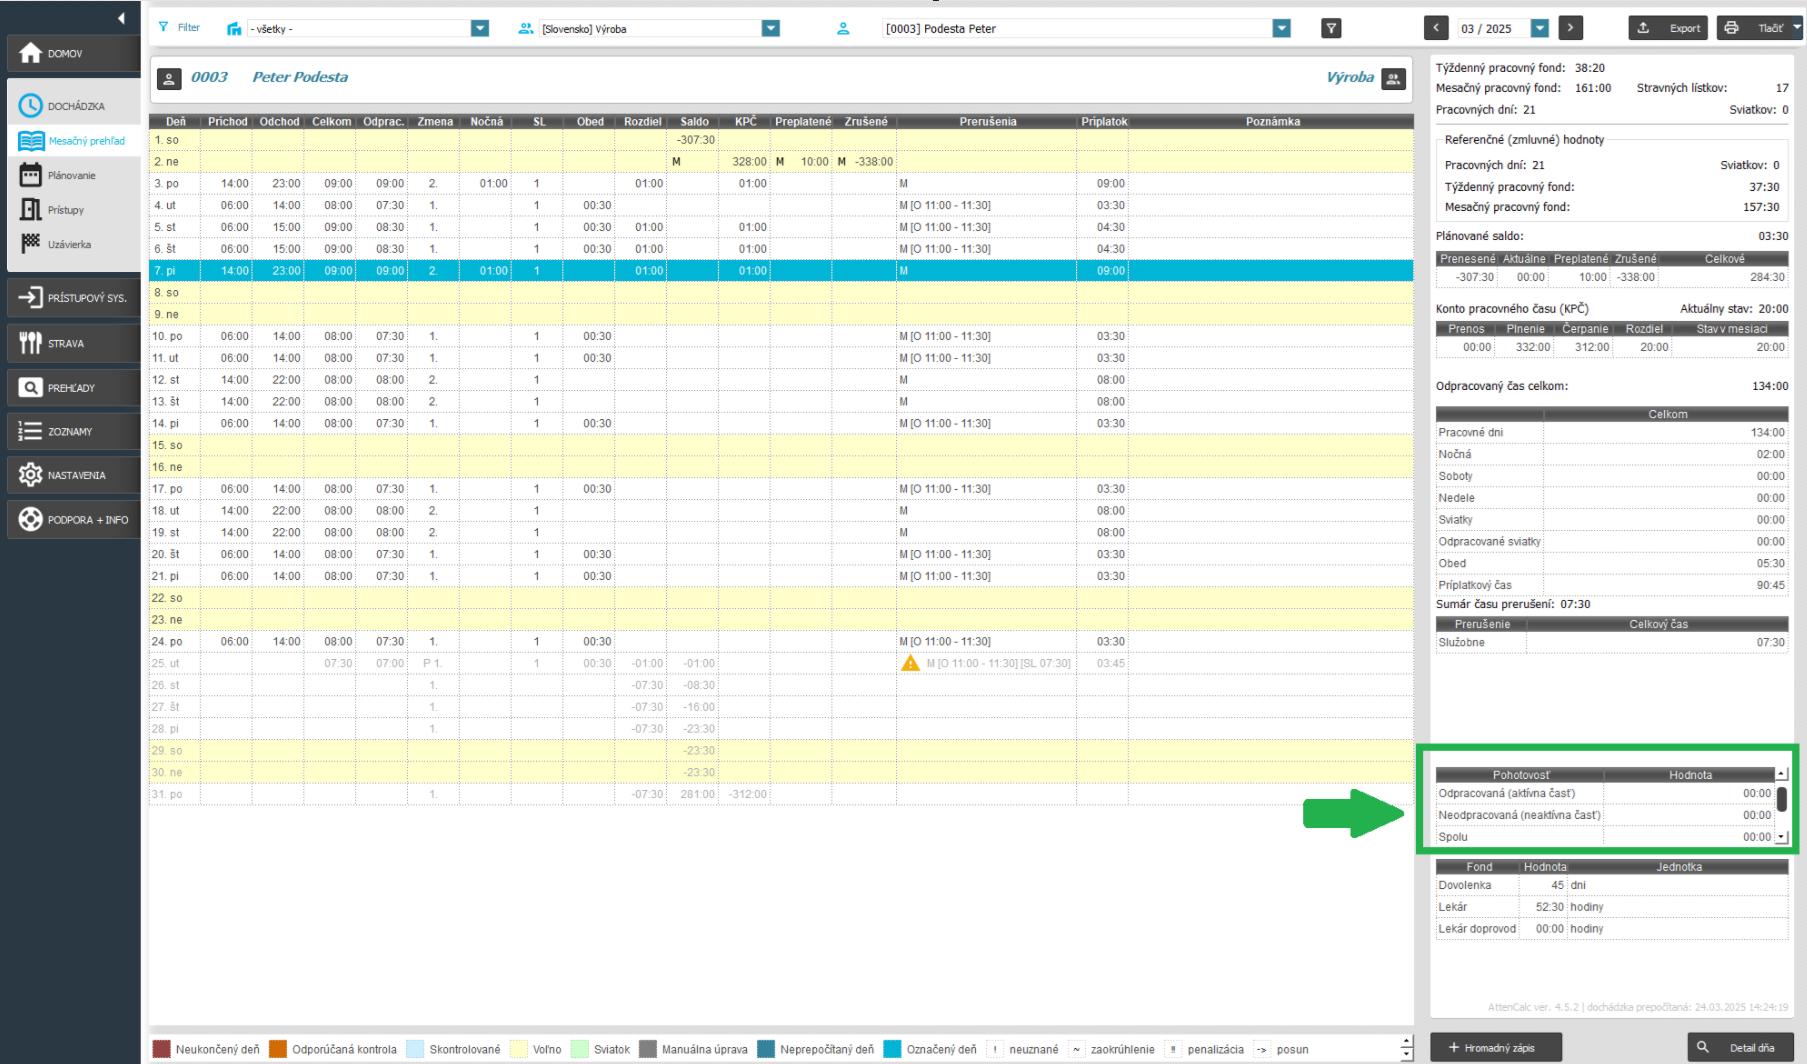Click the filter funnel icon next to employee selector

[1331, 29]
